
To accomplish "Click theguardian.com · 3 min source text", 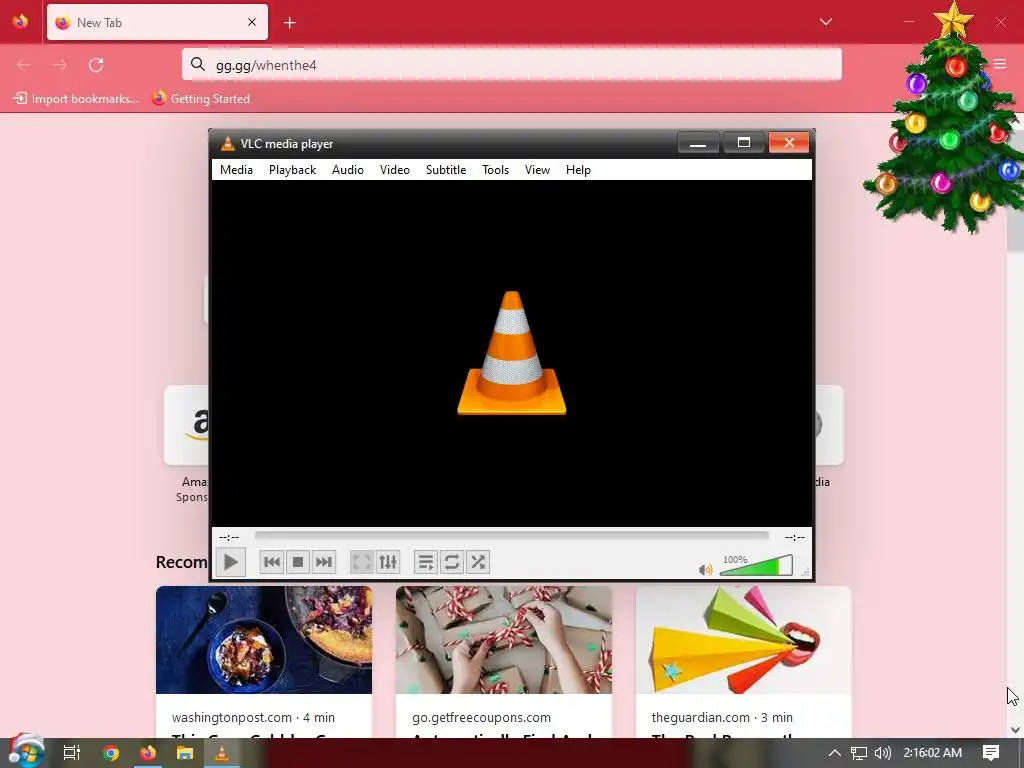I will (x=722, y=718).
